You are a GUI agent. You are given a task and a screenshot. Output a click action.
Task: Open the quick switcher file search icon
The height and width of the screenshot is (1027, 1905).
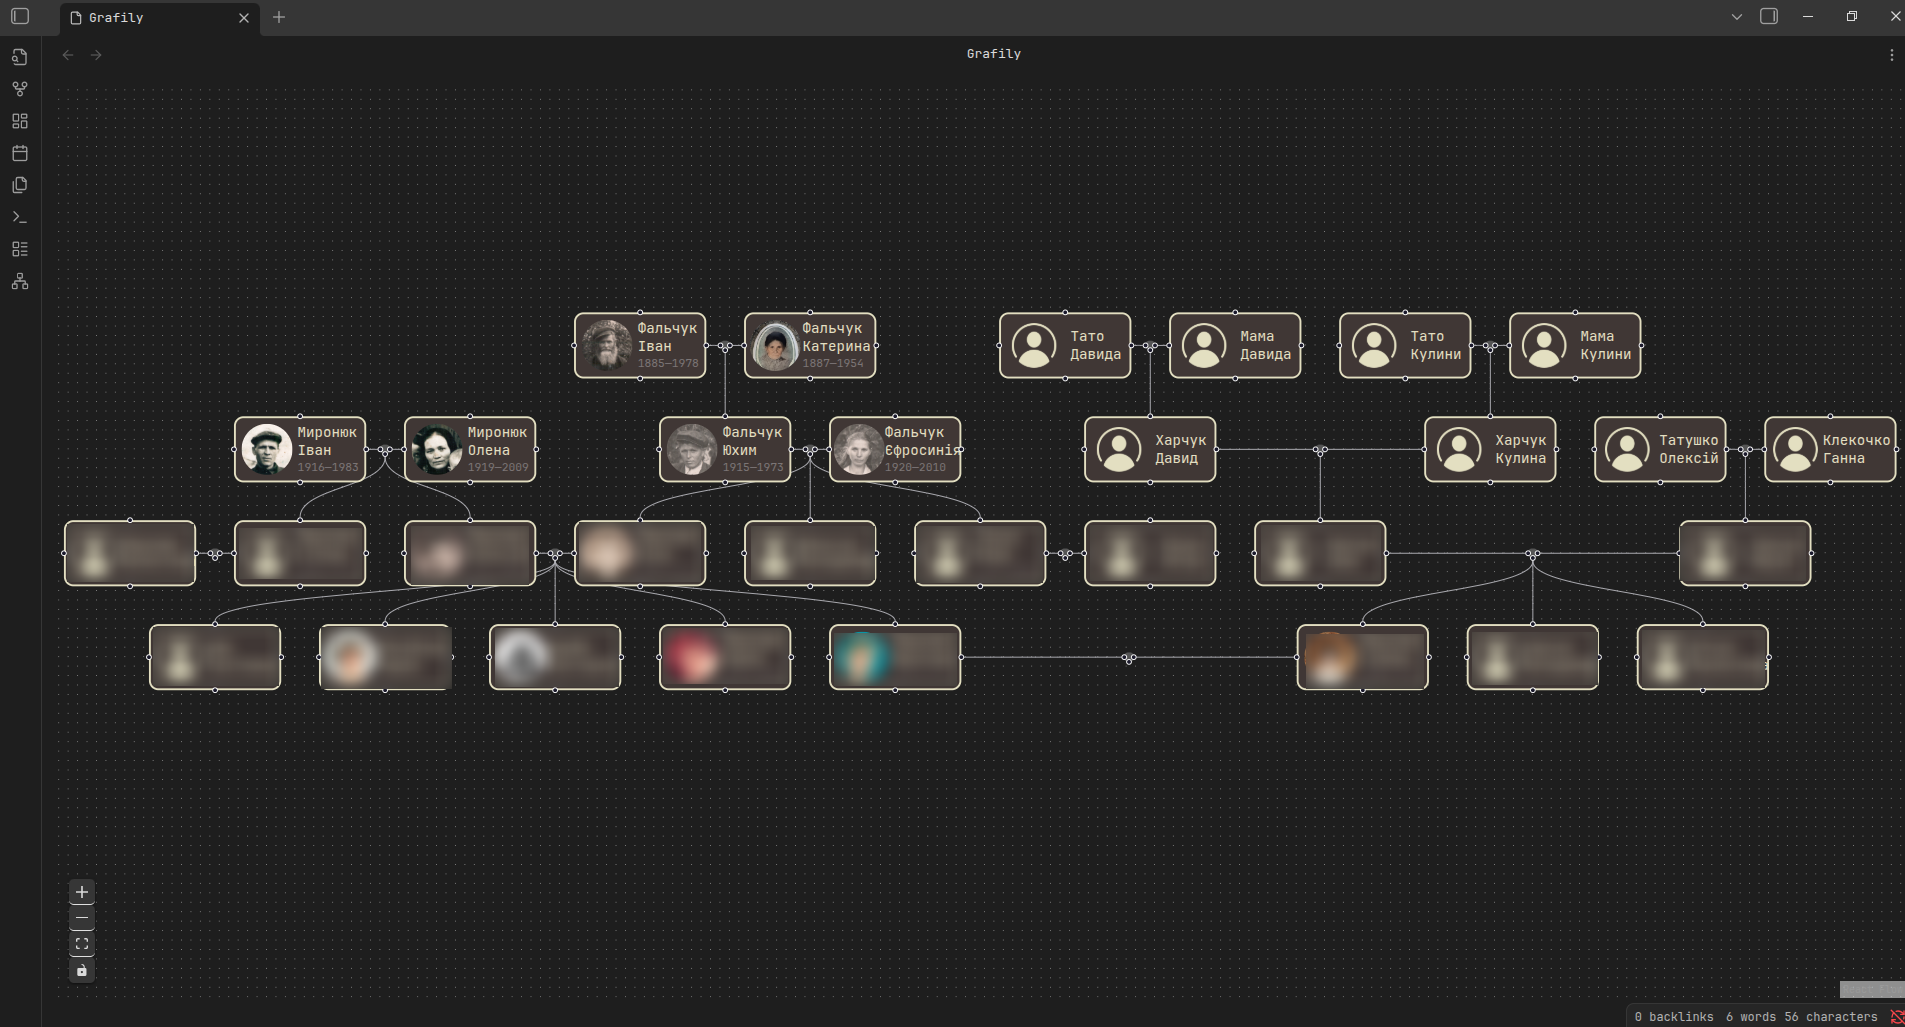(x=19, y=57)
